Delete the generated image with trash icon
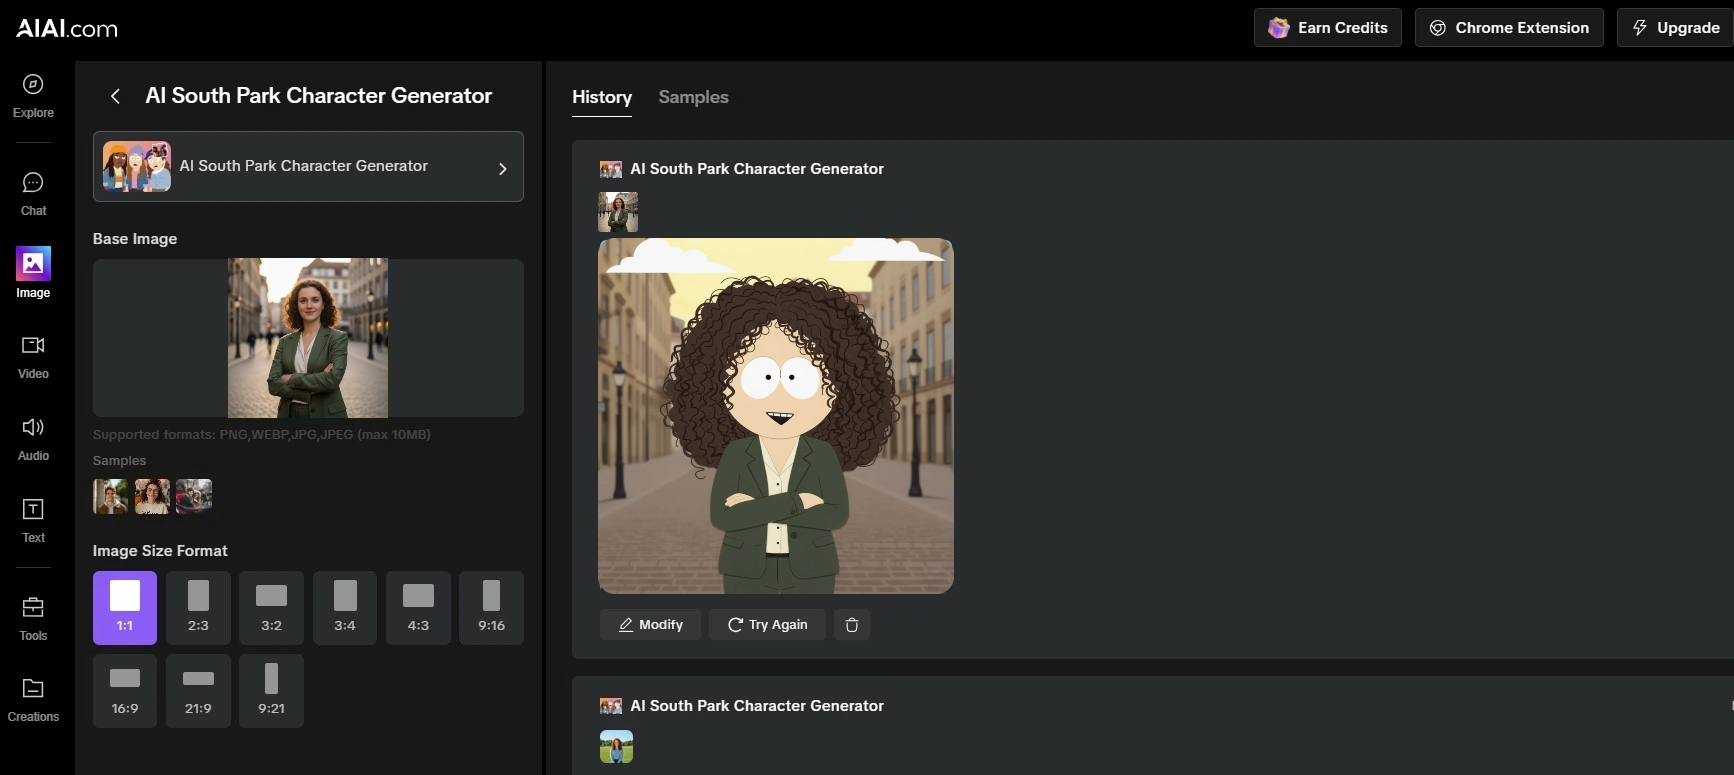 click(852, 625)
